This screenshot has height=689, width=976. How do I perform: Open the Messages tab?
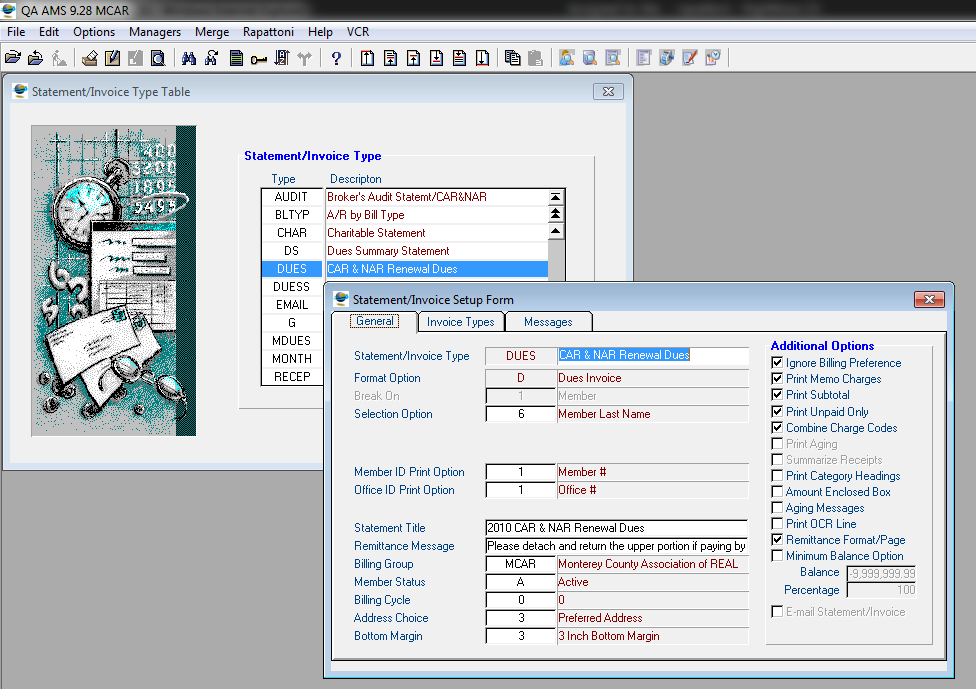(x=548, y=322)
